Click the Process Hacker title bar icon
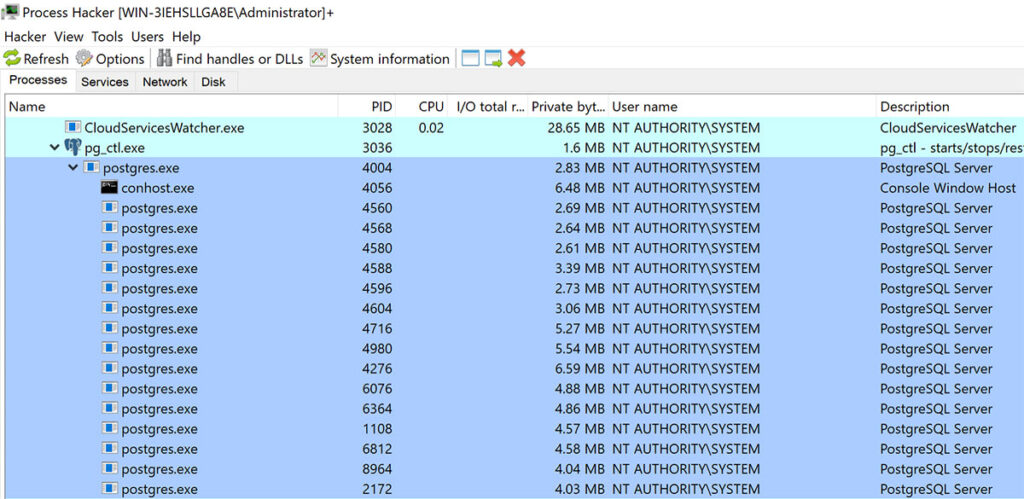Viewport: 1024px width, 499px height. (10, 12)
